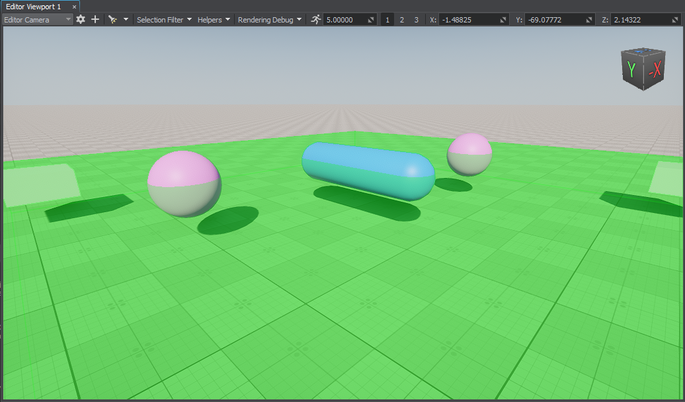Image resolution: width=685 pixels, height=402 pixels.
Task: Click the running man camera speed icon
Action: click(316, 19)
